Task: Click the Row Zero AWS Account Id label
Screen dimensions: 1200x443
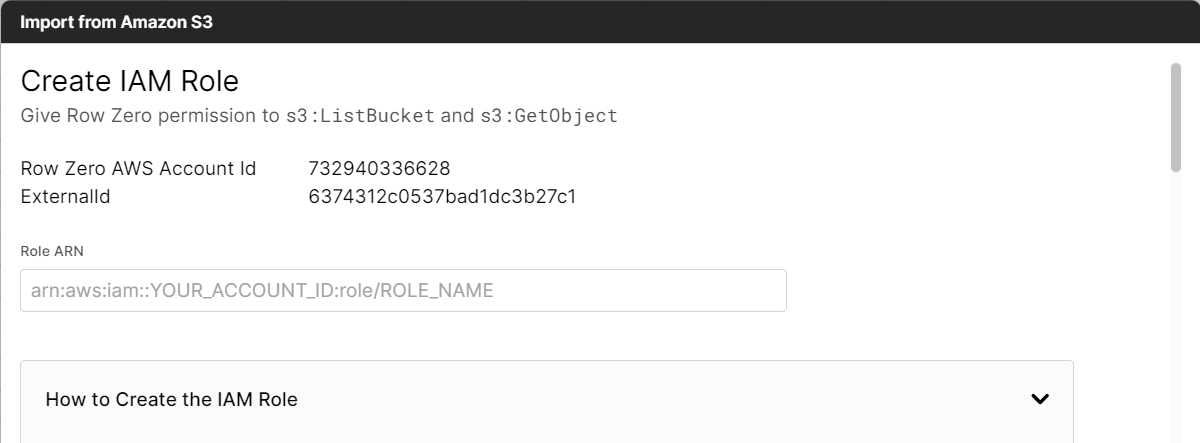Action: [x=138, y=168]
